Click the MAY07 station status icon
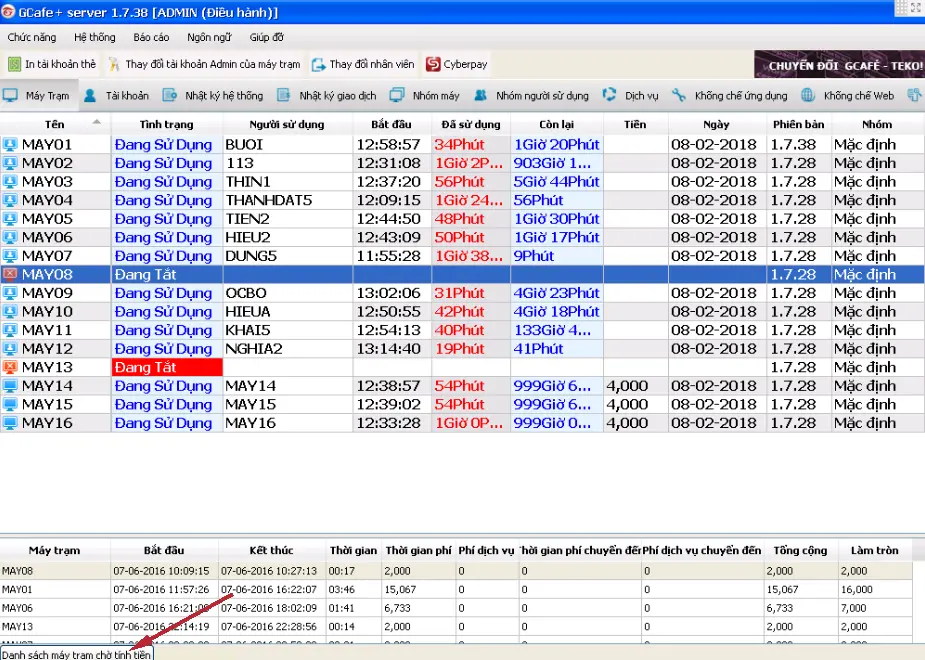The height and width of the screenshot is (660, 925). 10,256
